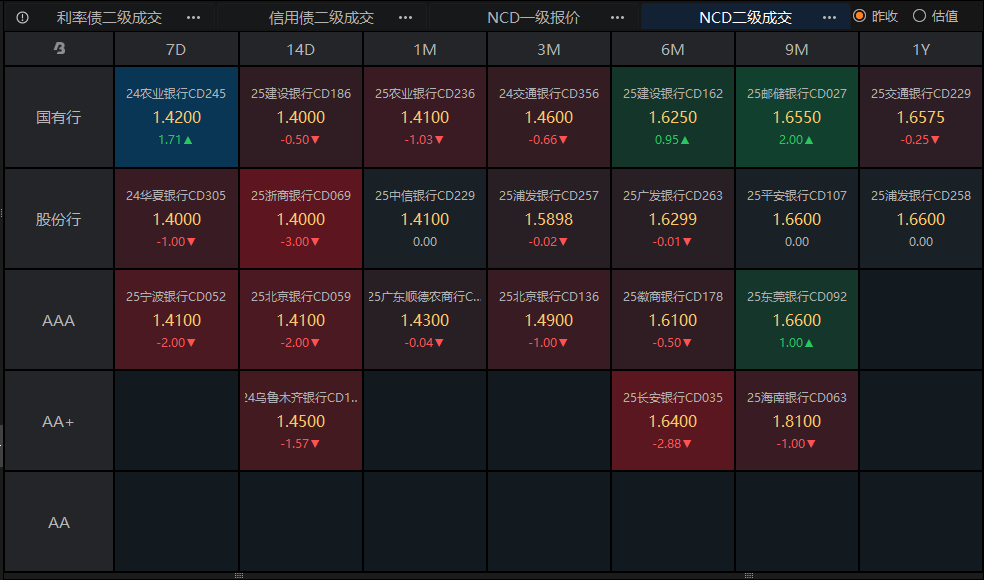Select the AAA row label
The width and height of the screenshot is (984, 580).
[59, 320]
